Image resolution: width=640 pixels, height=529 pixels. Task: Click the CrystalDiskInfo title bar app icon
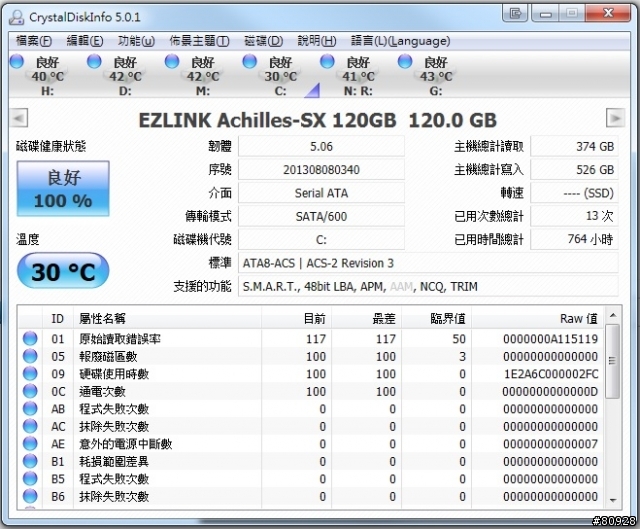(17, 17)
